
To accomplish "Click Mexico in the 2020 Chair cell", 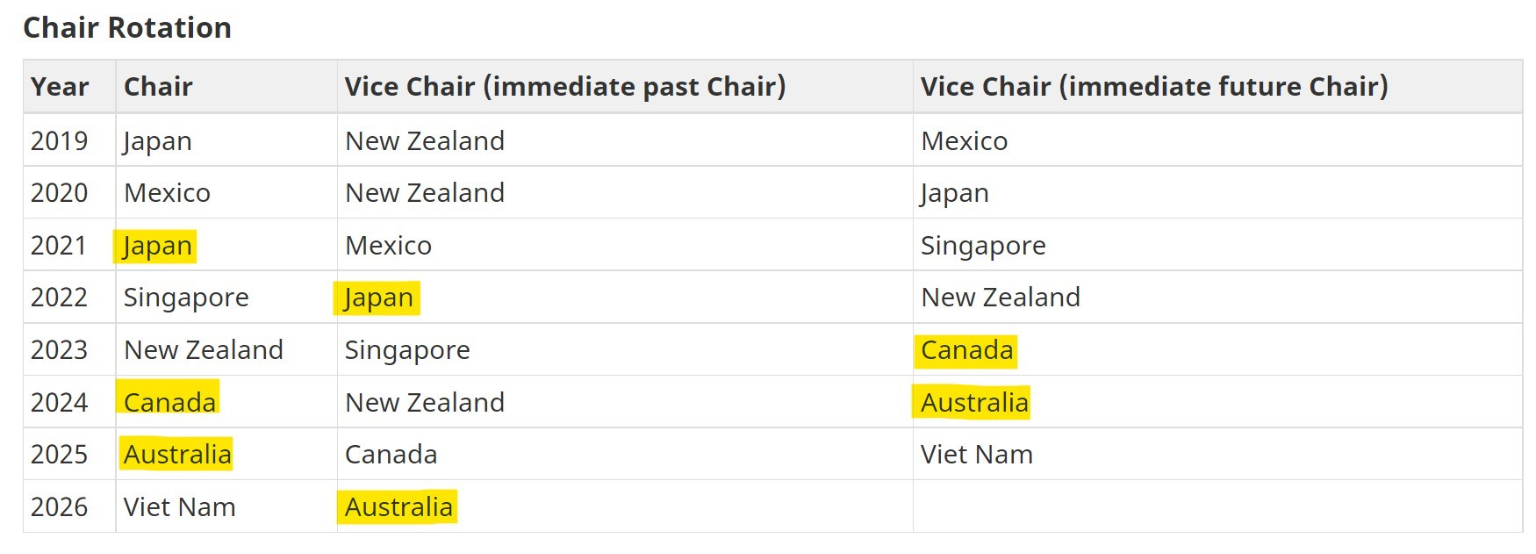I will (x=167, y=193).
